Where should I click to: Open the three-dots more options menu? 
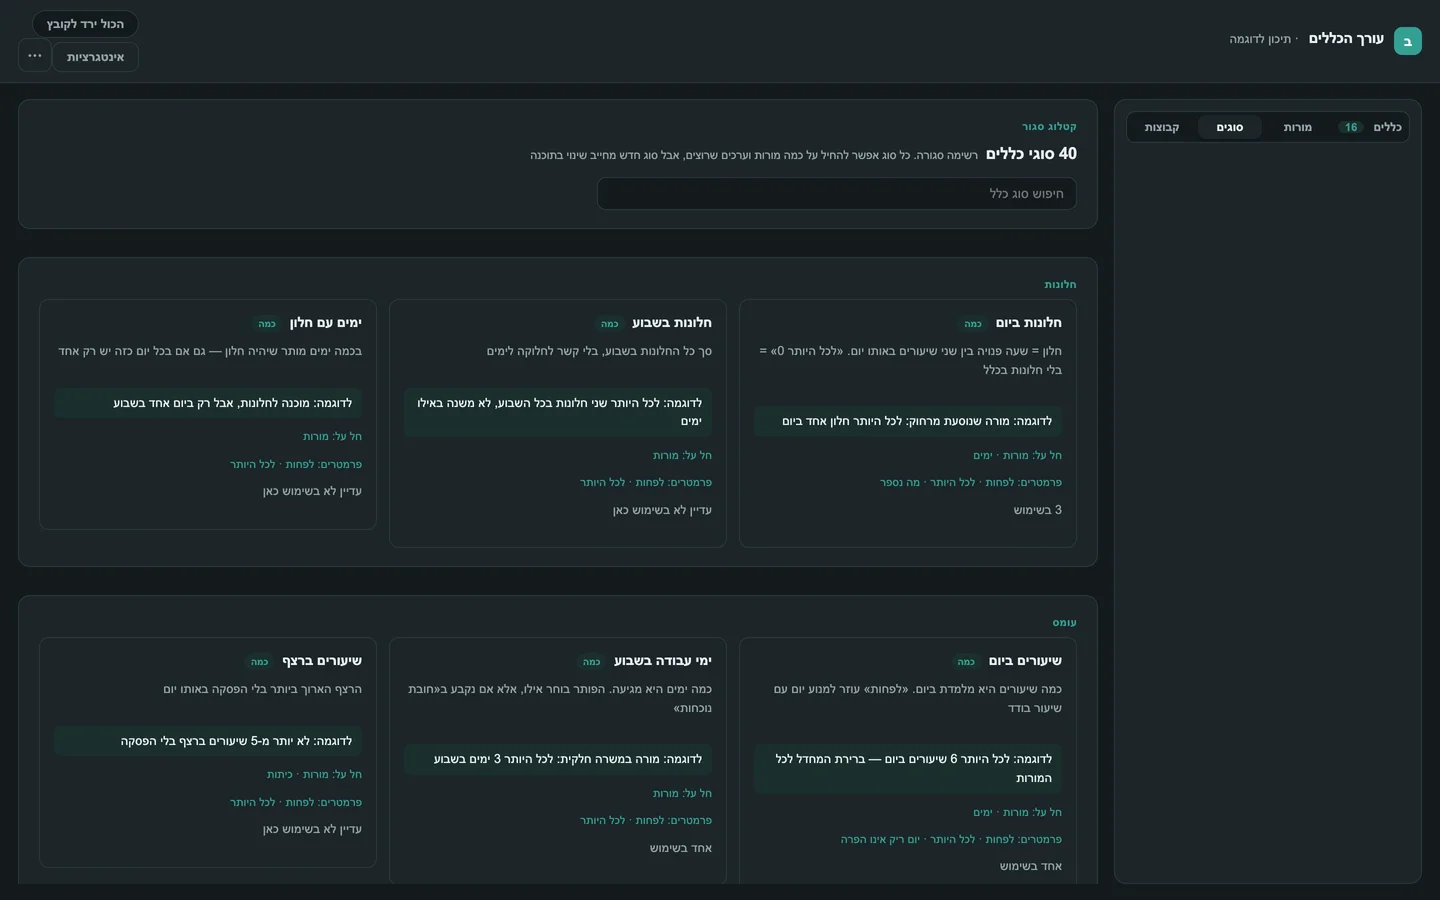point(35,56)
